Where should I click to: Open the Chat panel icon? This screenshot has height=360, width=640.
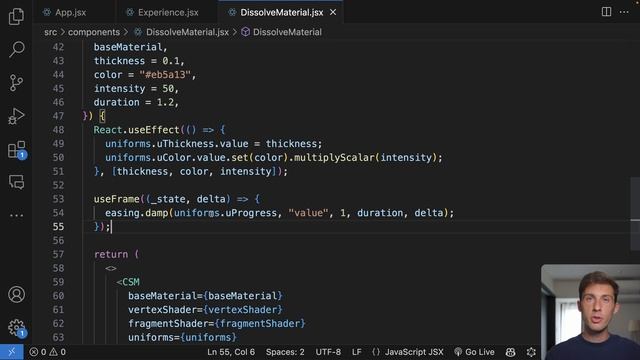16,182
